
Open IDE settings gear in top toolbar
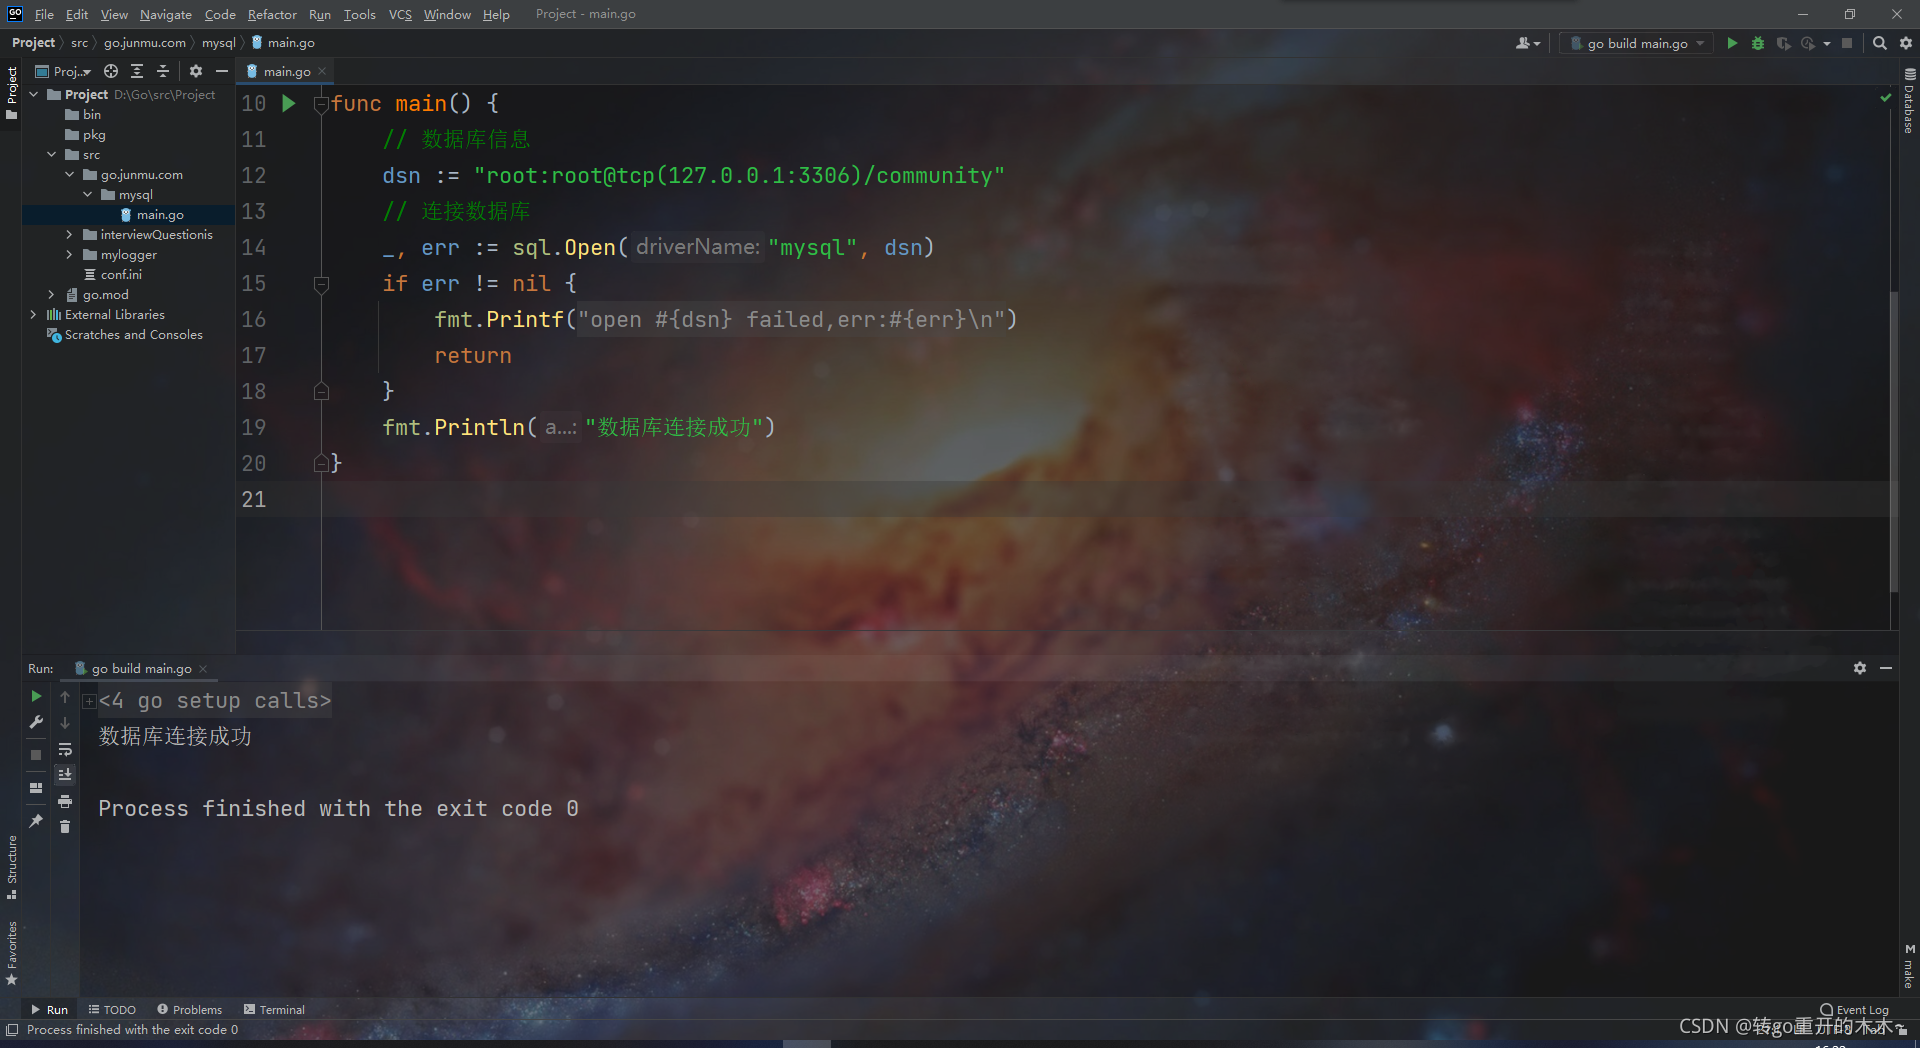[x=1906, y=43]
